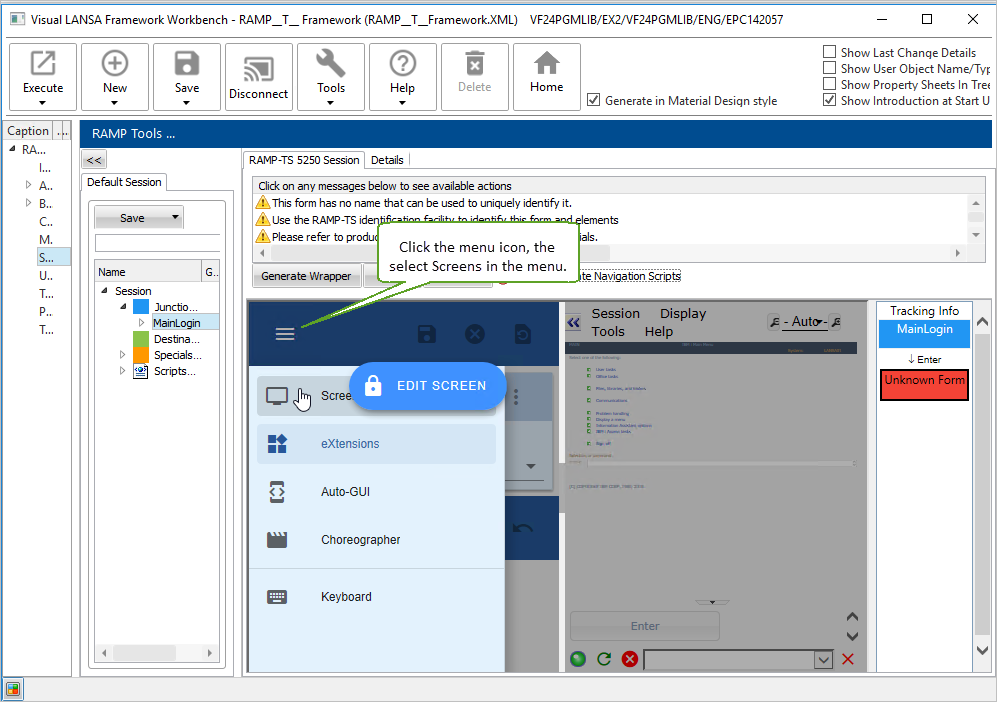This screenshot has height=702, width=997.
Task: Click the hamburger menu icon
Action: 285,334
